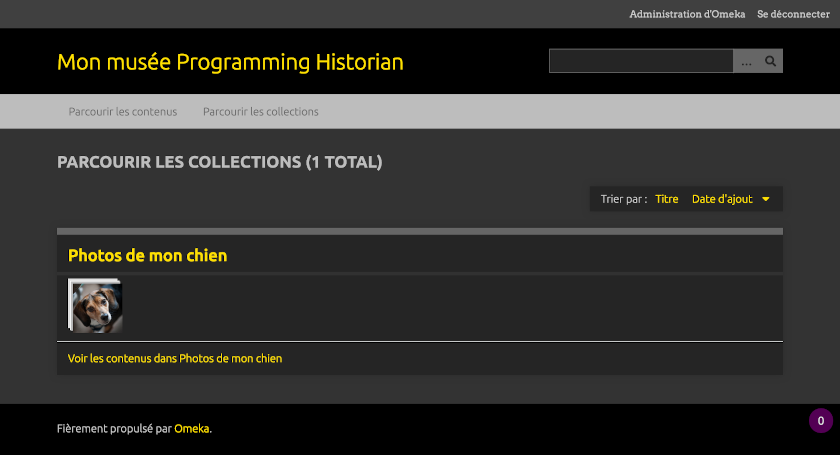Open Administration d'Omeka link
The height and width of the screenshot is (455, 840).
click(687, 14)
